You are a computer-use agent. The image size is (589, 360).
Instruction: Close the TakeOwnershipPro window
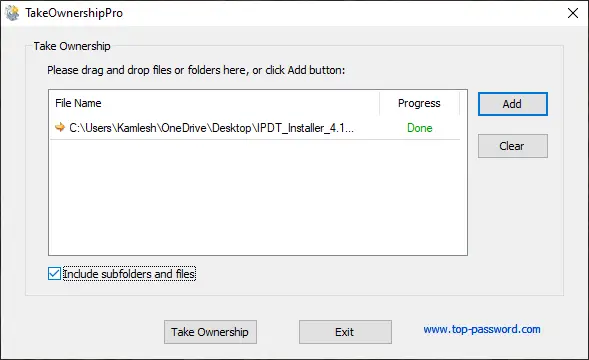tap(573, 13)
